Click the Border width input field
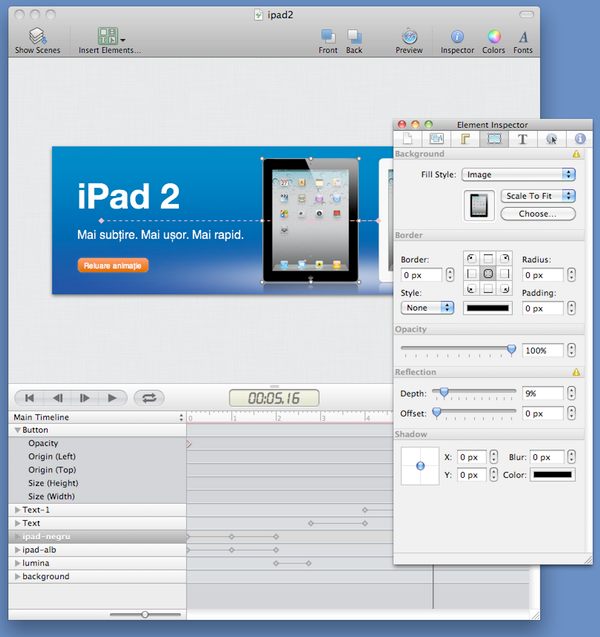600x637 pixels. [x=421, y=275]
